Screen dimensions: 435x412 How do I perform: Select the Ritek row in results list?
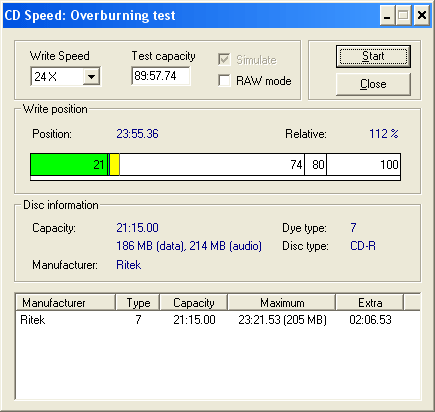pyautogui.click(x=218, y=320)
